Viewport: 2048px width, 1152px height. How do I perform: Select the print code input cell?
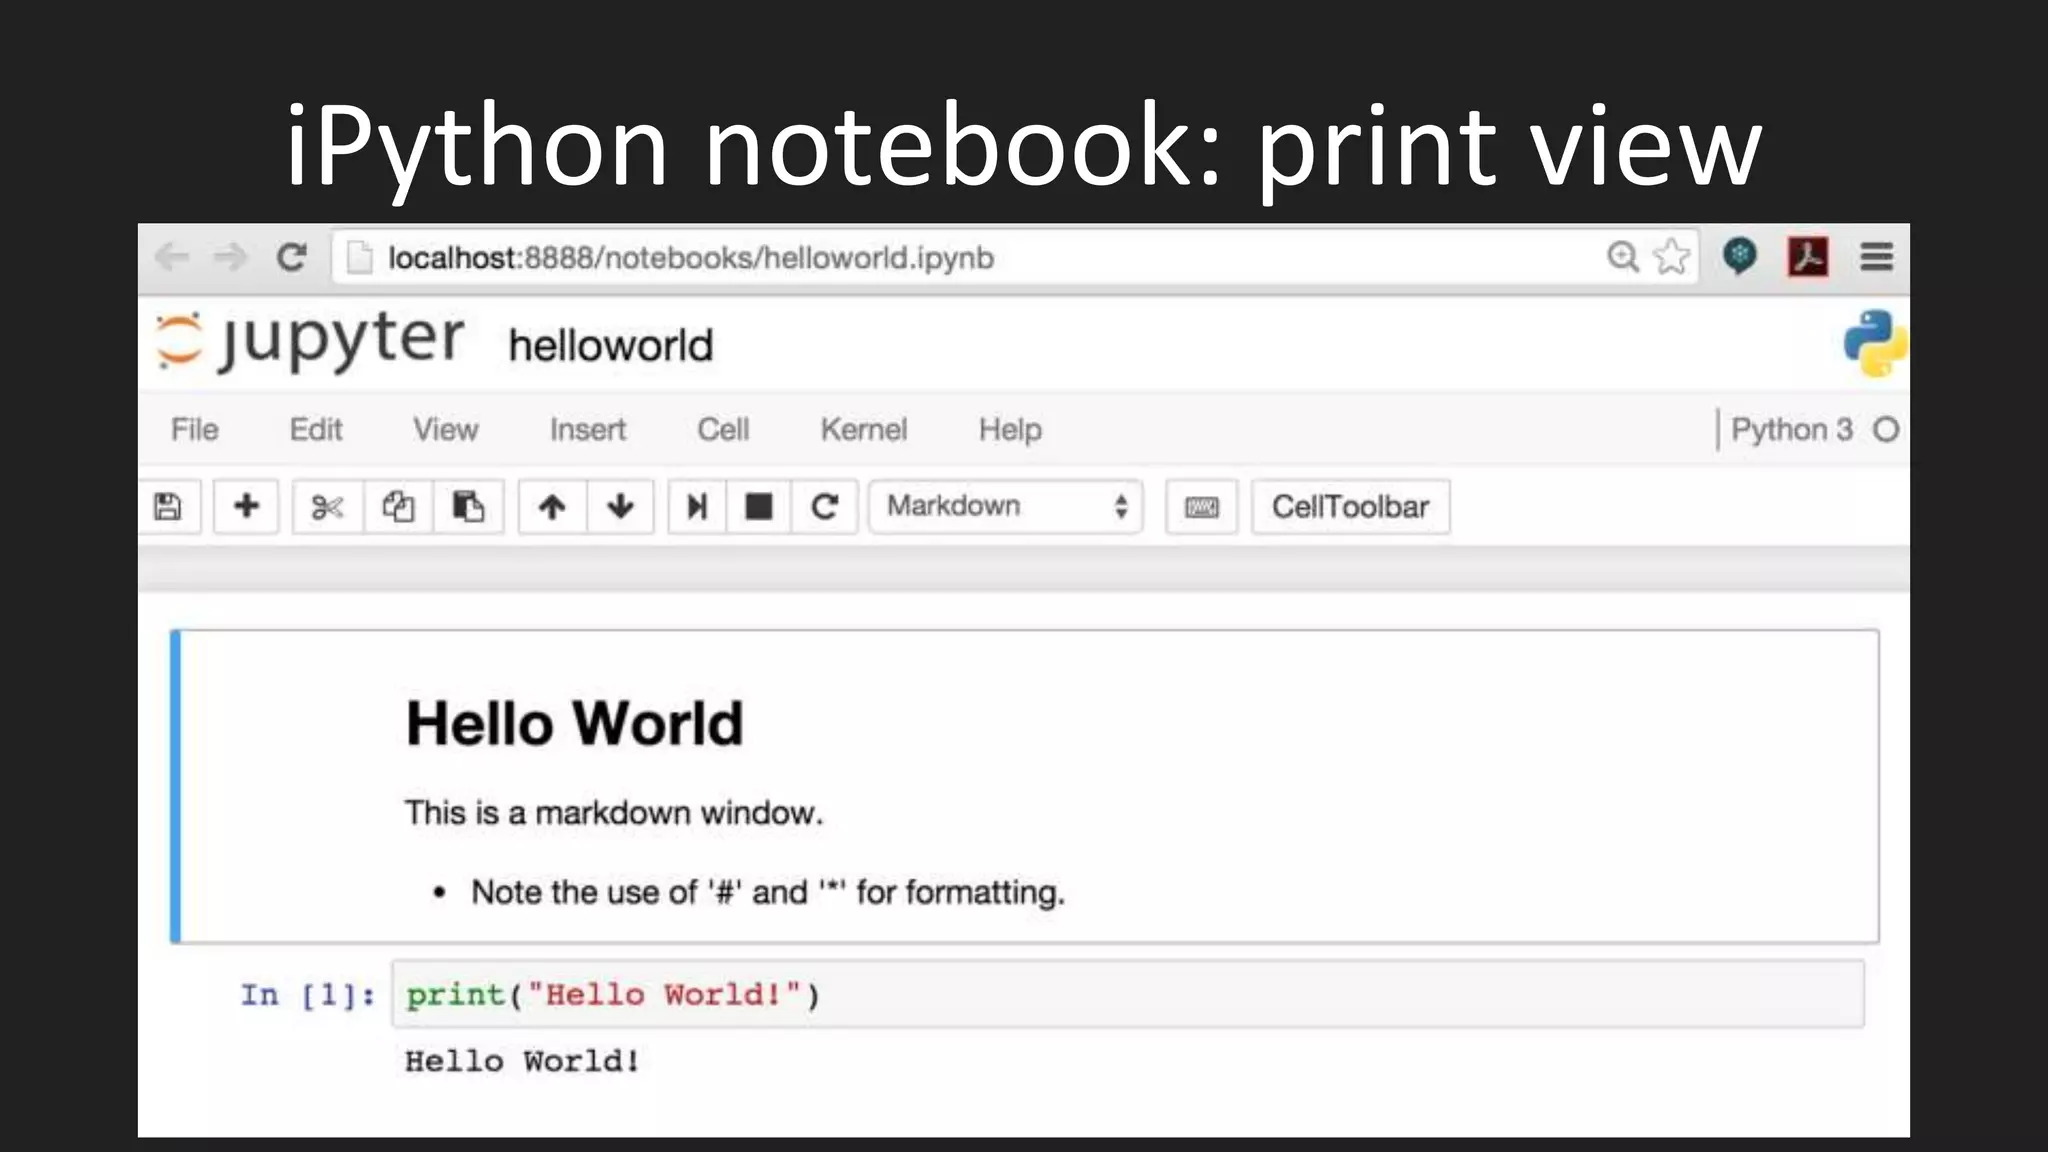click(1128, 994)
